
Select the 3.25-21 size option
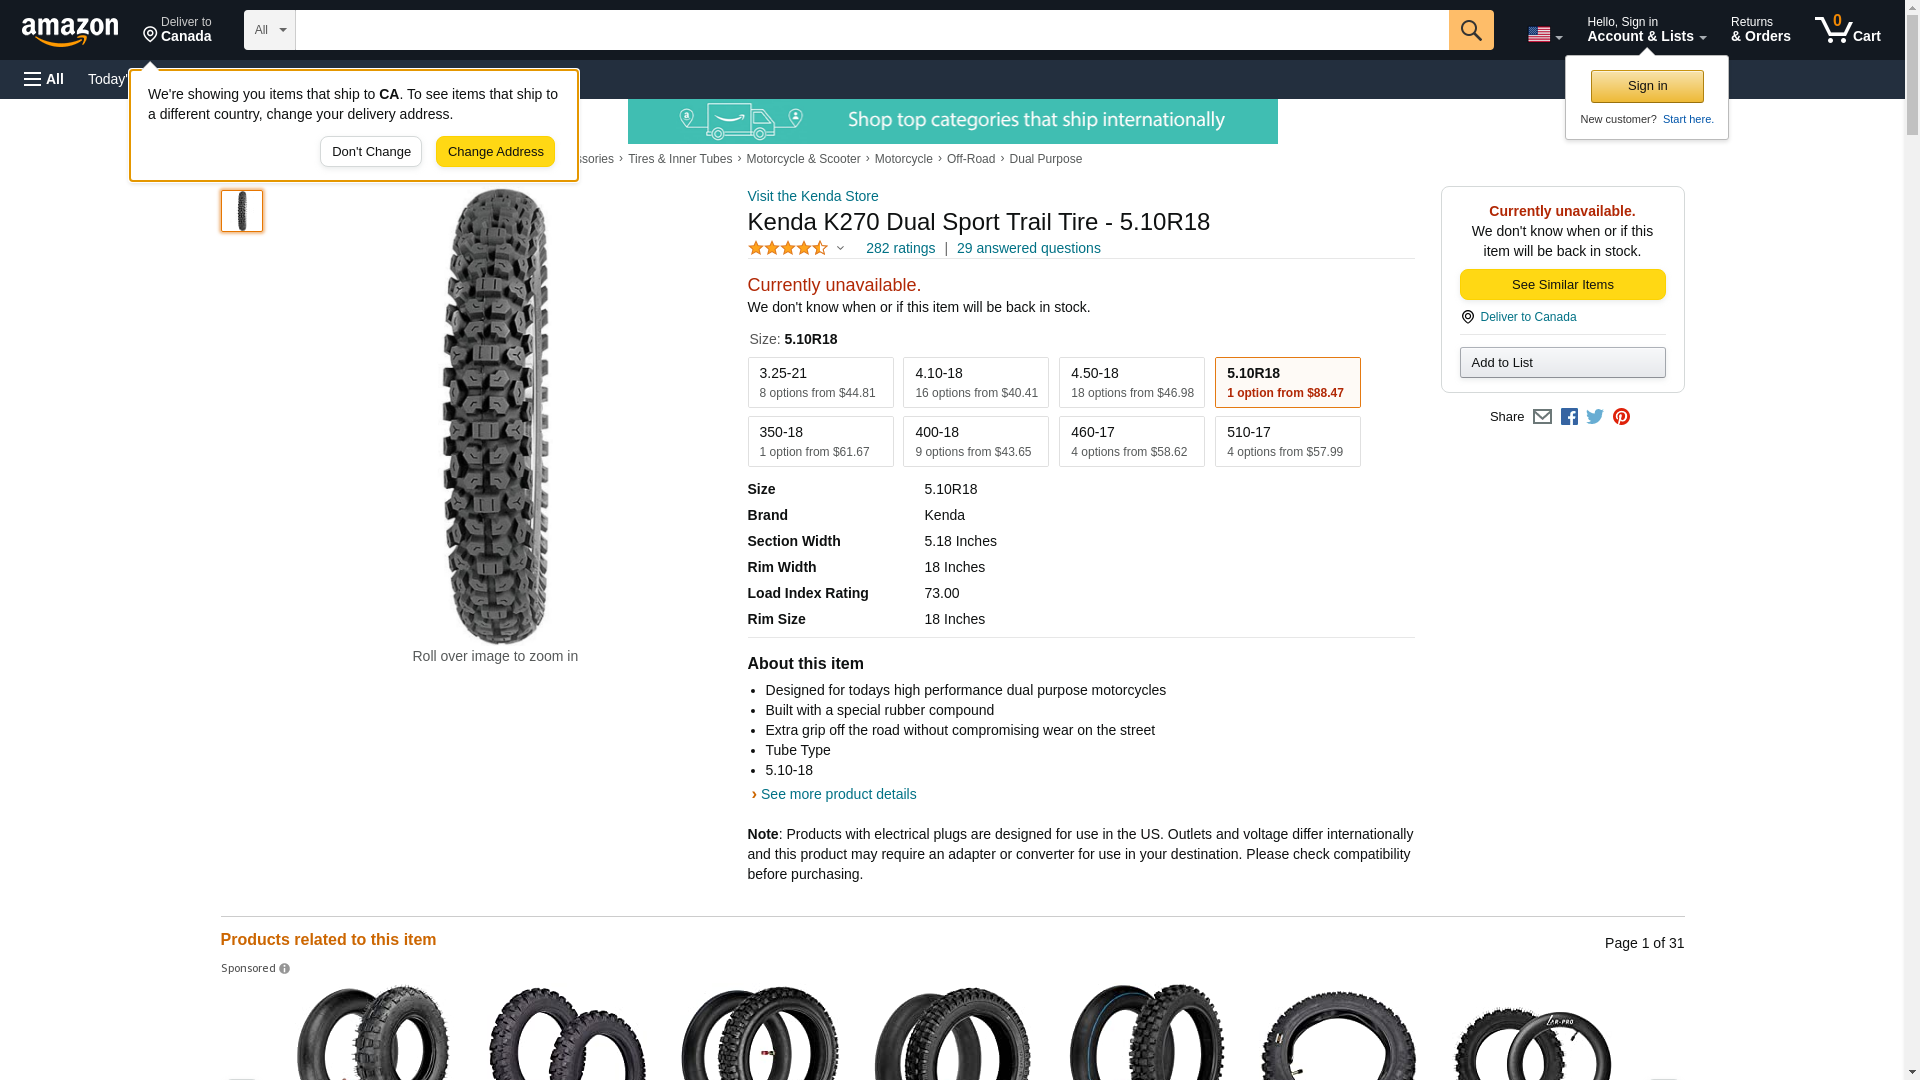tap(820, 383)
